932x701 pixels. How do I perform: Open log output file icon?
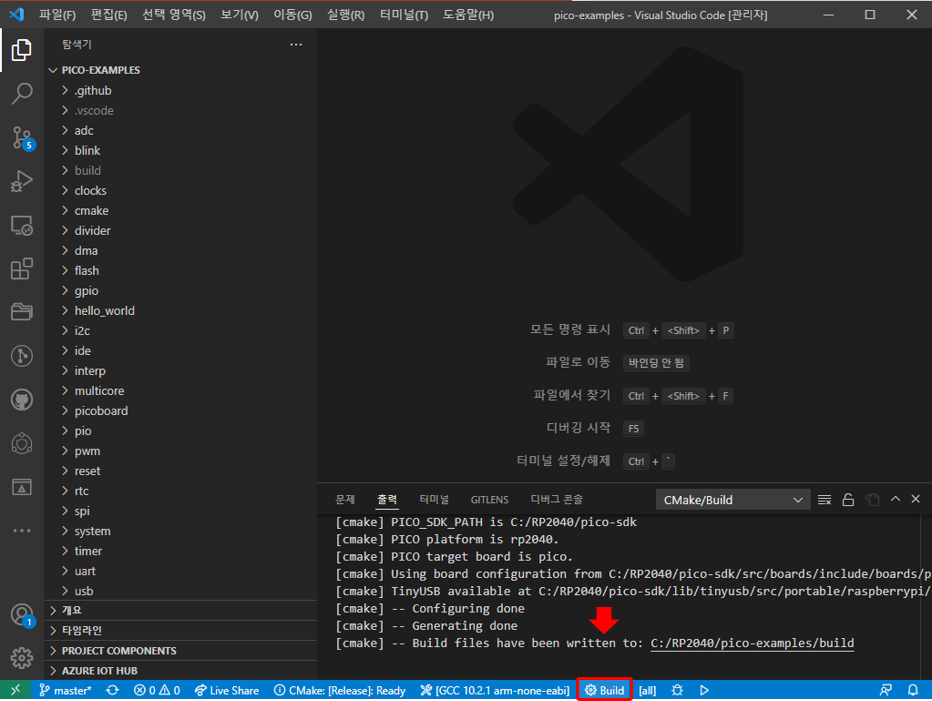click(x=872, y=500)
